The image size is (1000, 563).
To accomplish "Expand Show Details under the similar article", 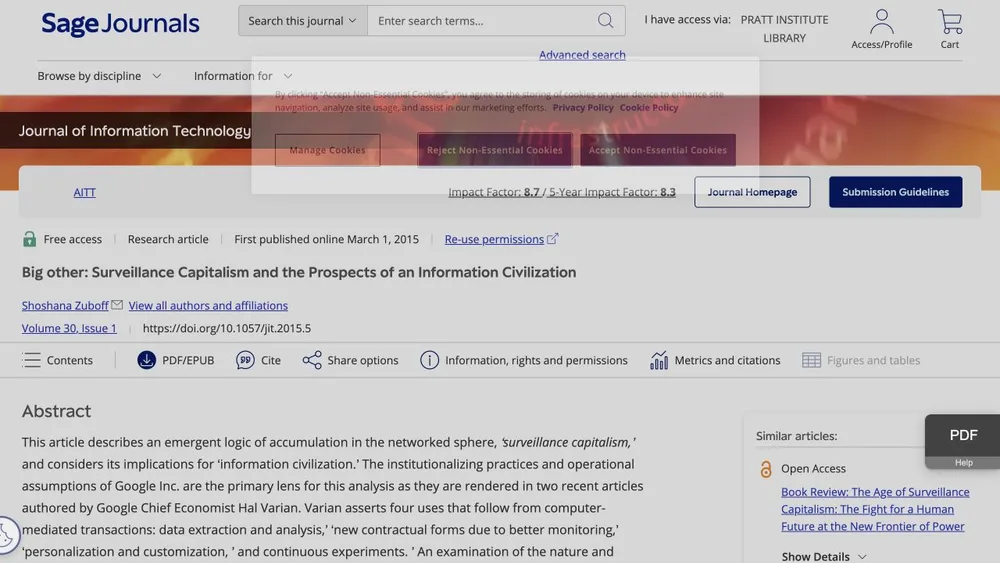I will coord(824,556).
